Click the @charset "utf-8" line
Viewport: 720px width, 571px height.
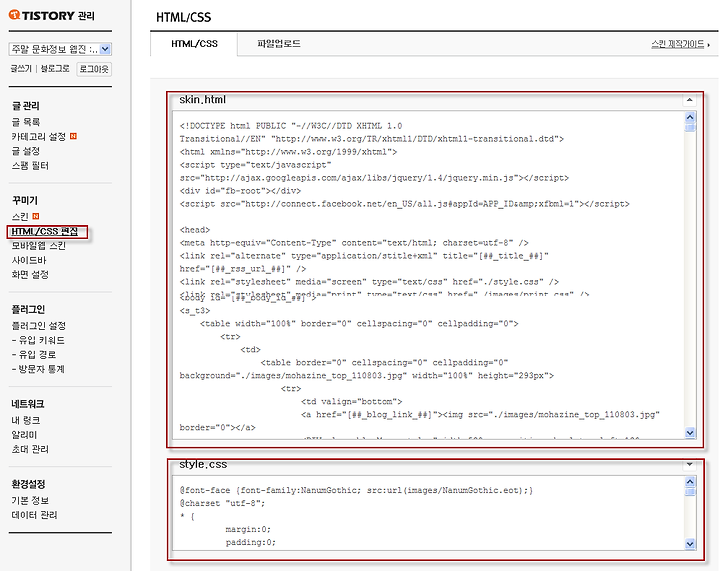click(222, 503)
